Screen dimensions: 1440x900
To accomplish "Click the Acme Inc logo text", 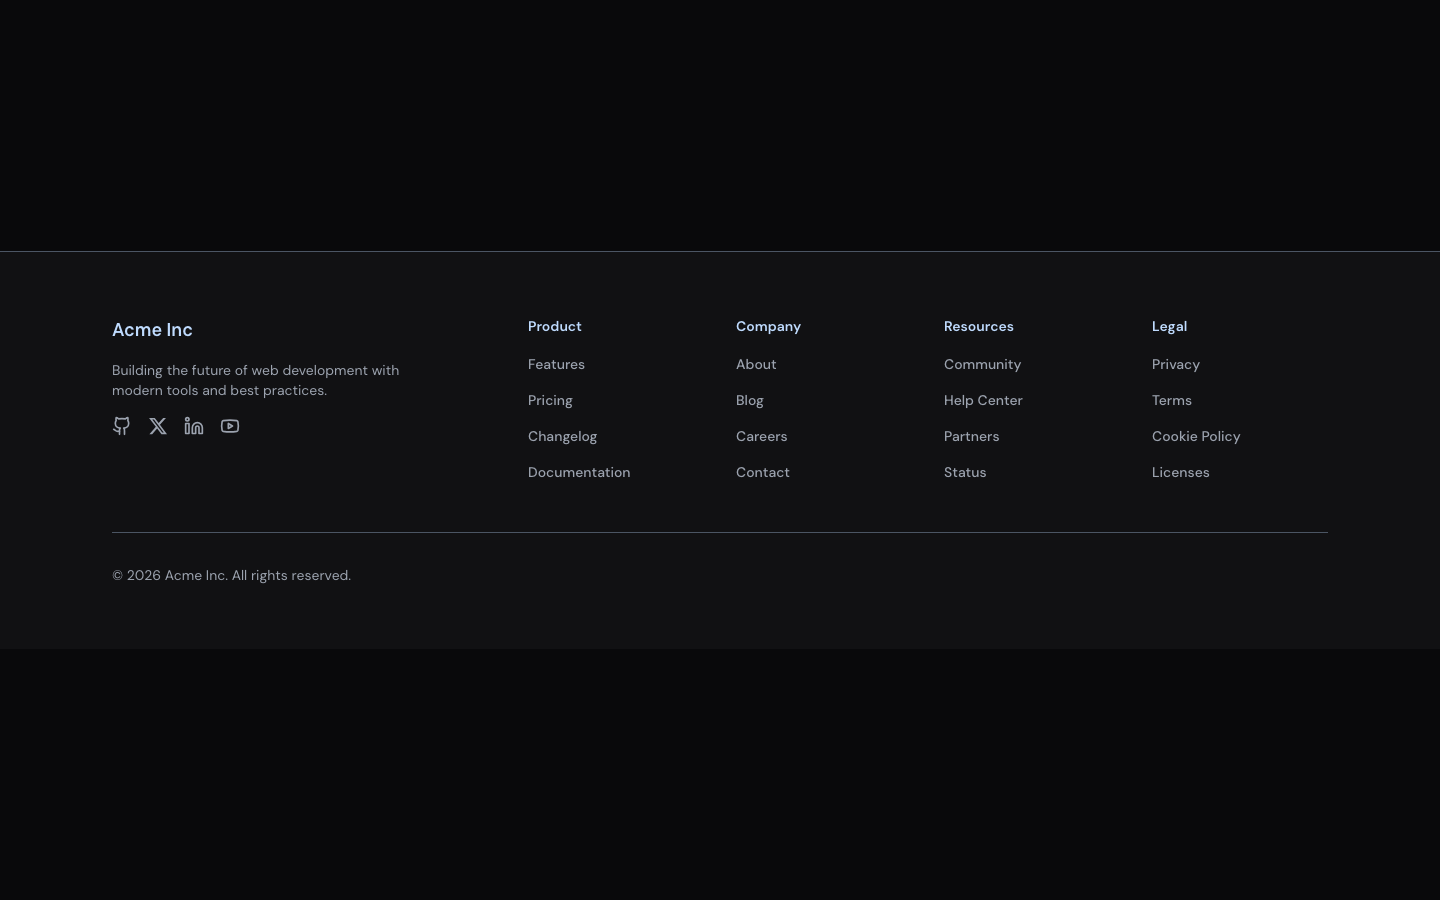I will 152,329.
